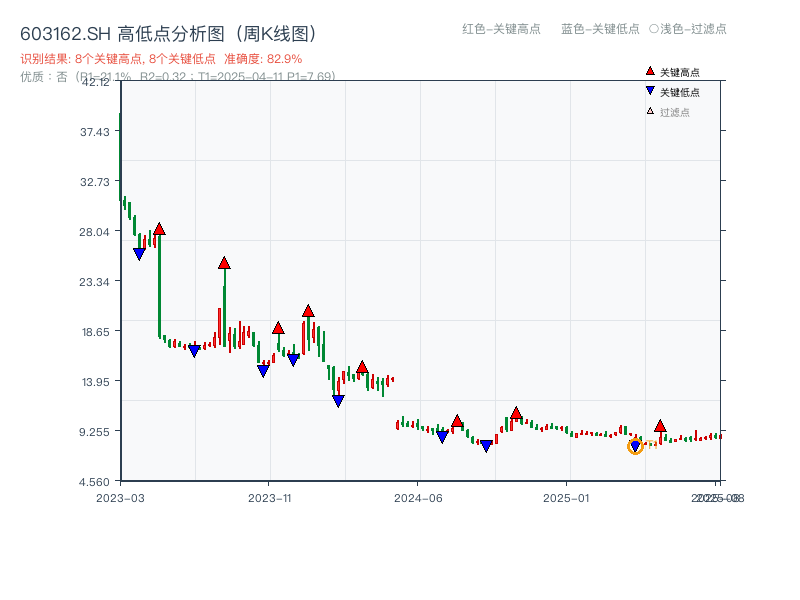
Task: Click the 42.12 y-axis value label
Action: pyautogui.click(x=95, y=84)
